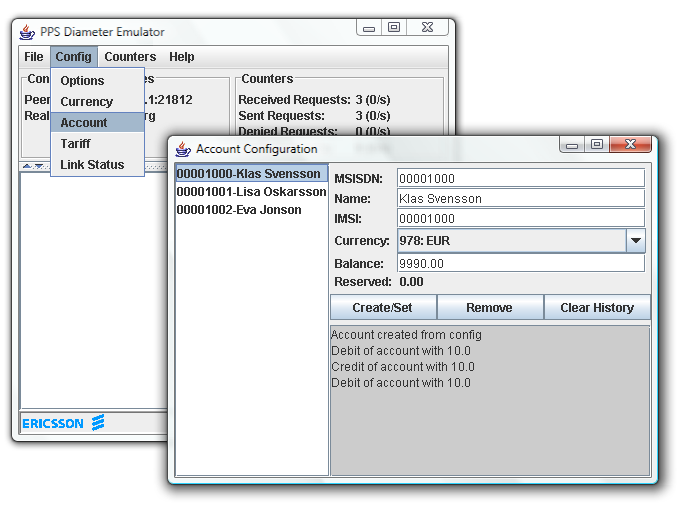Click the Config menu
Viewport: 680px width, 508px height.
tap(73, 57)
